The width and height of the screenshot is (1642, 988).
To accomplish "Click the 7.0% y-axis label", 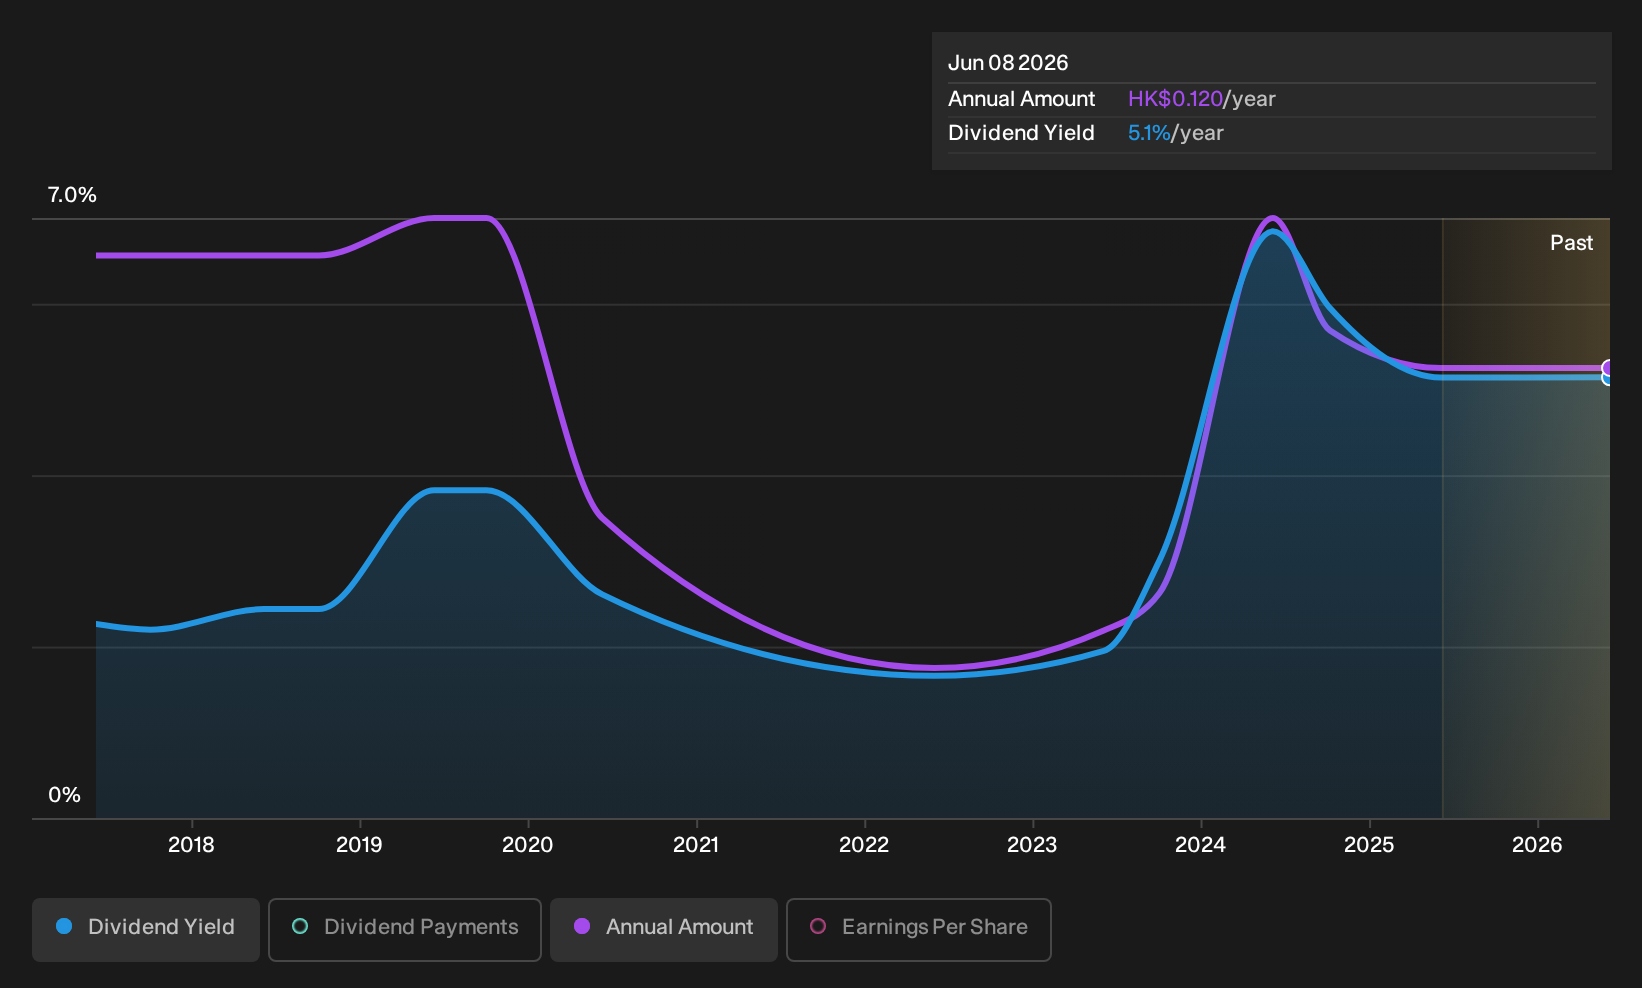I will 72,195.
